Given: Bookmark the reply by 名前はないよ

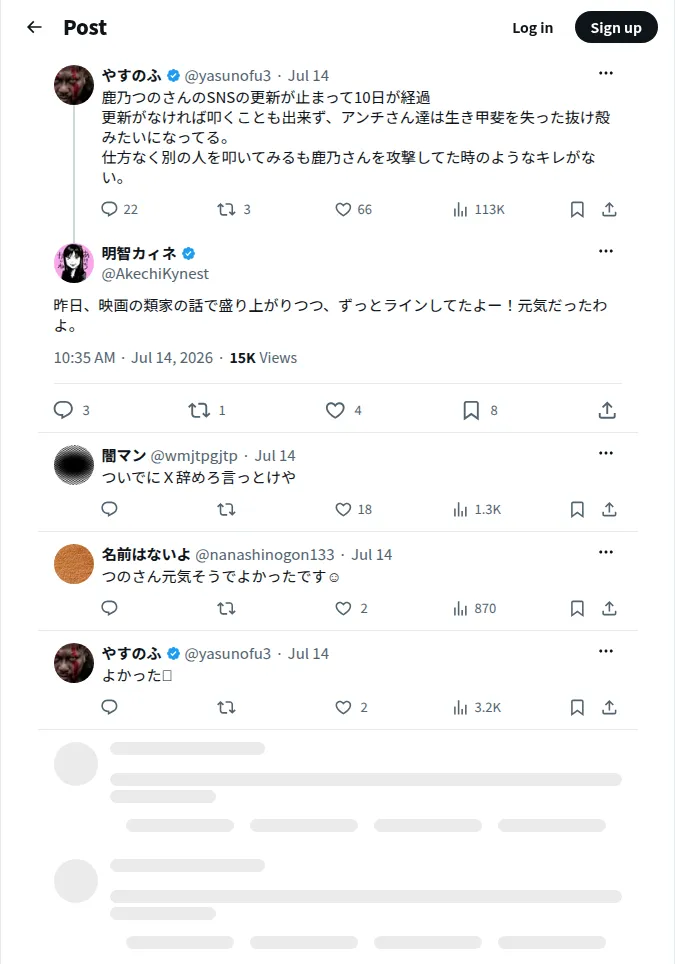Looking at the screenshot, I should click(577, 608).
